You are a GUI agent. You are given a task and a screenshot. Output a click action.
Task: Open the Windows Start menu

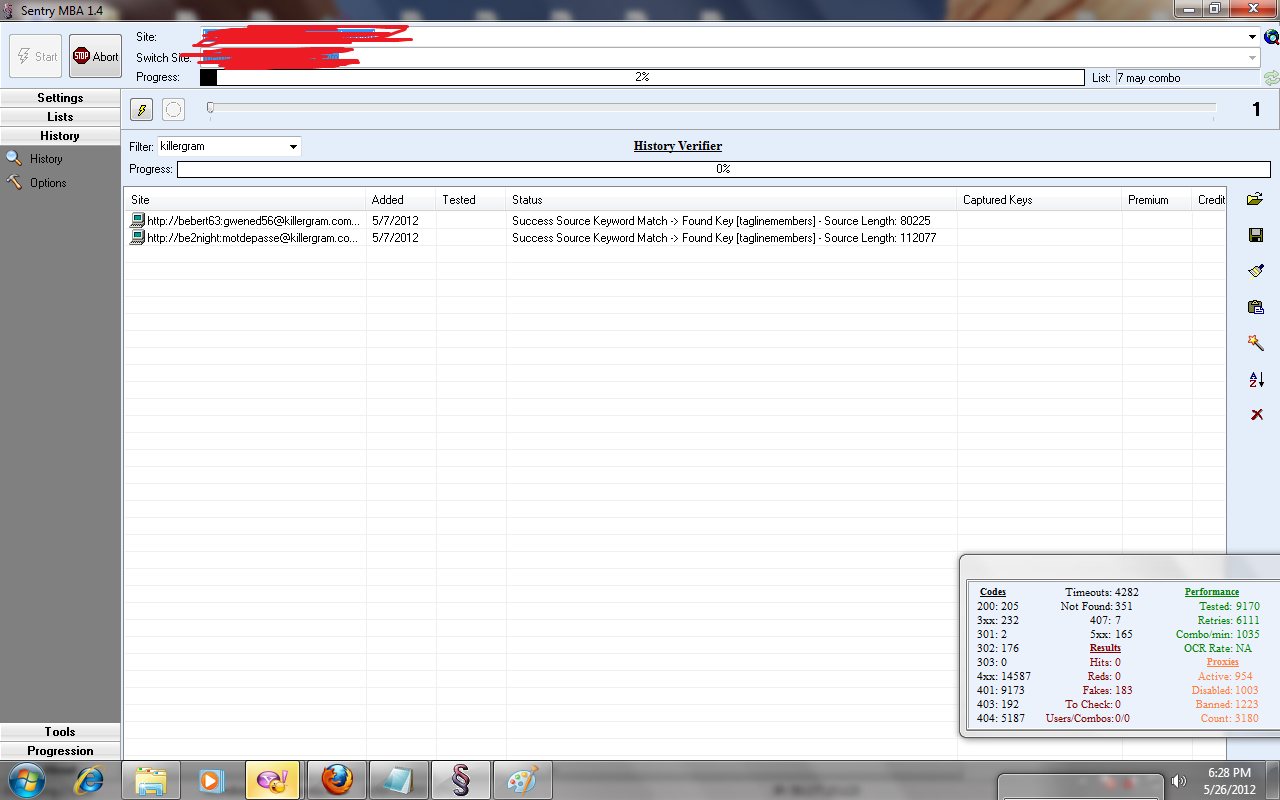tap(26, 780)
